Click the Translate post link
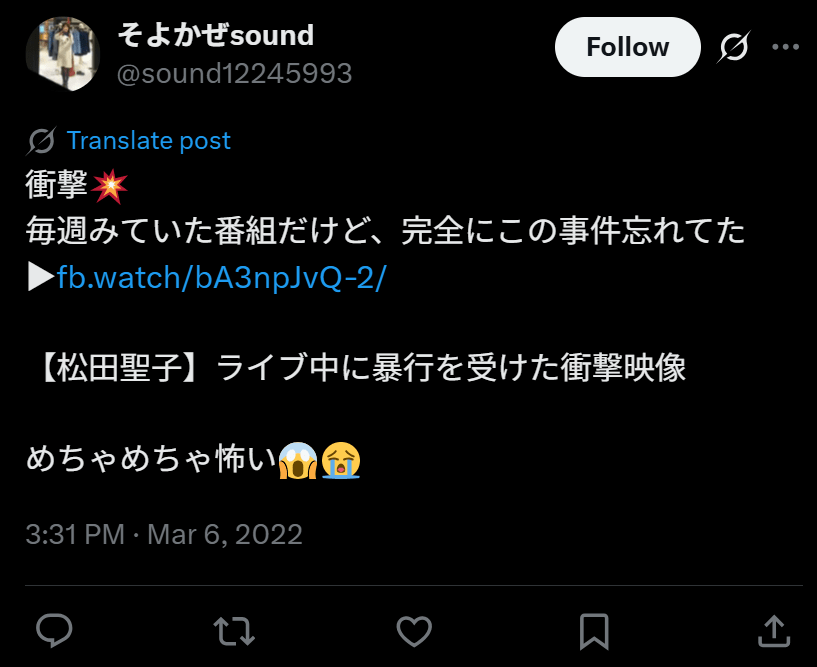Viewport: 817px width, 667px height. tap(148, 141)
